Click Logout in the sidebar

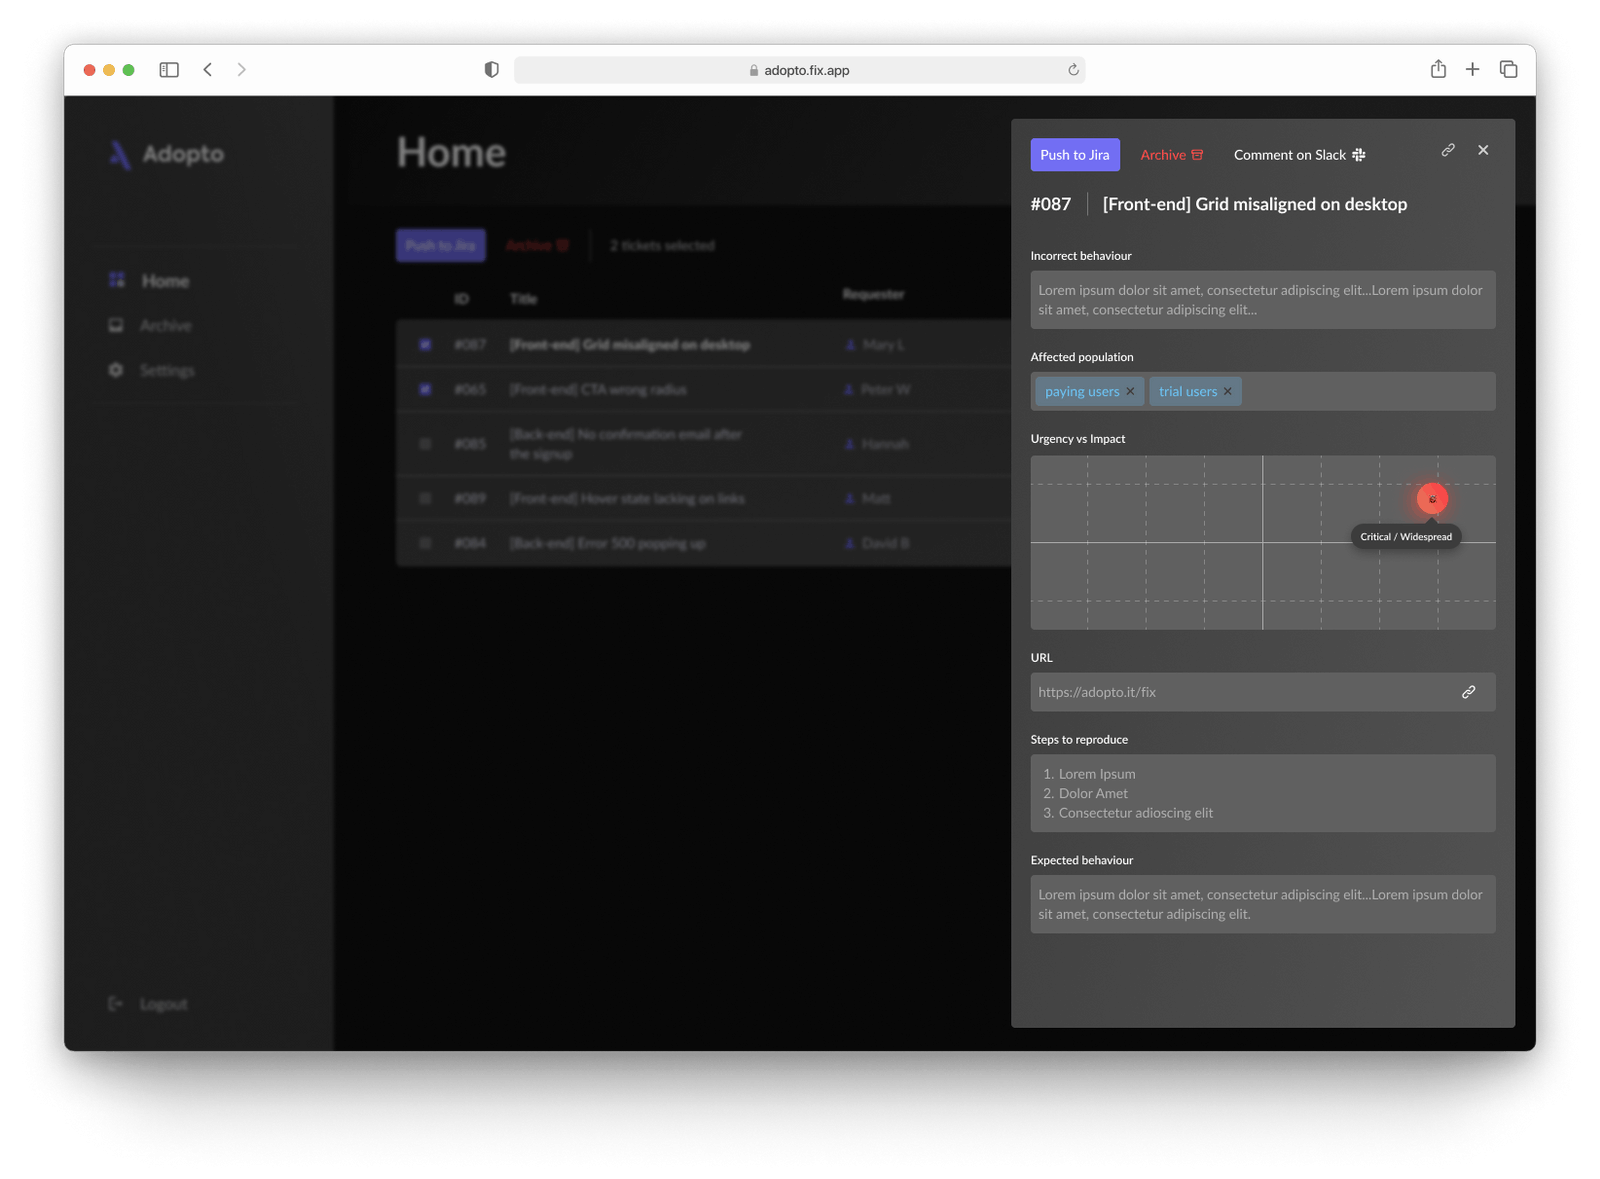163,1004
